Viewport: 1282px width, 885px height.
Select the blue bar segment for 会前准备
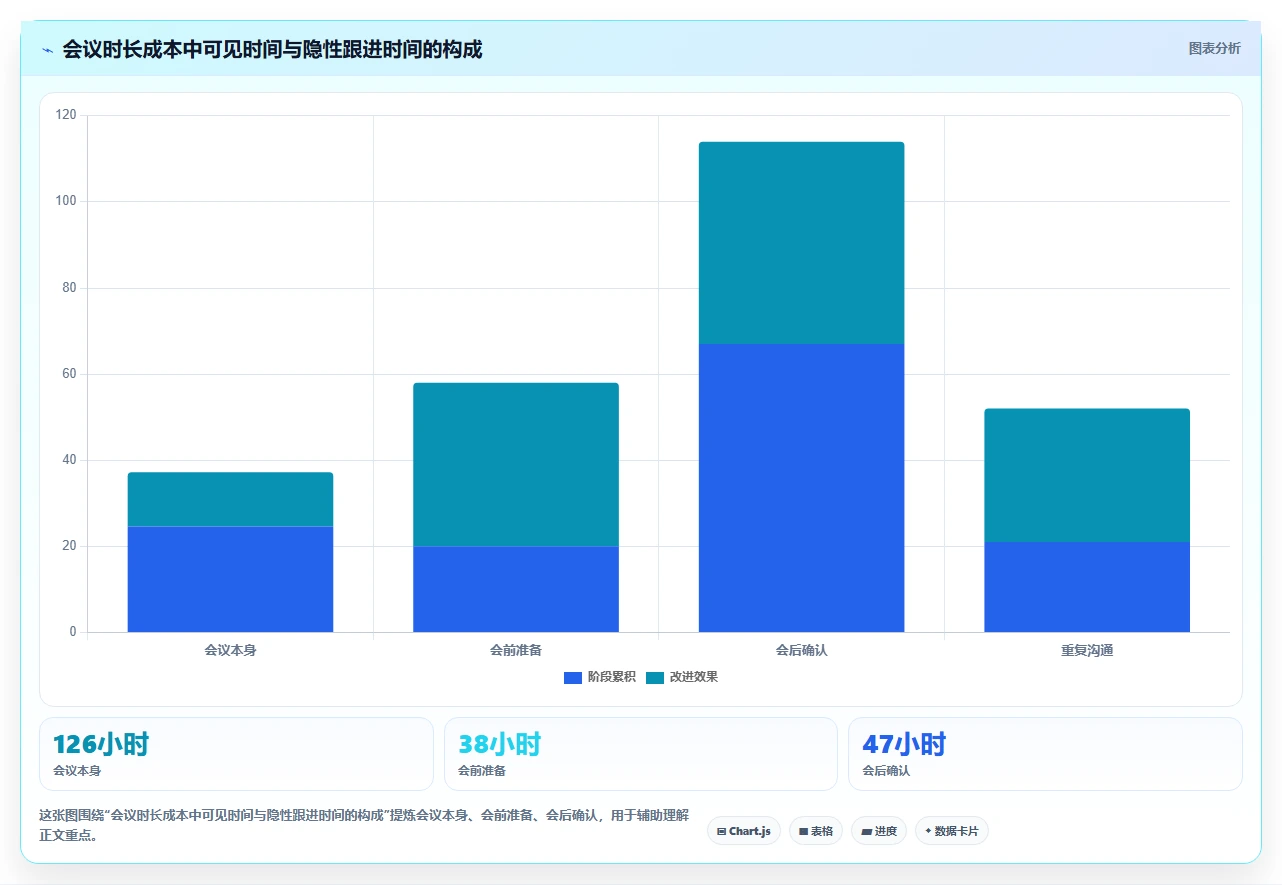tap(516, 589)
